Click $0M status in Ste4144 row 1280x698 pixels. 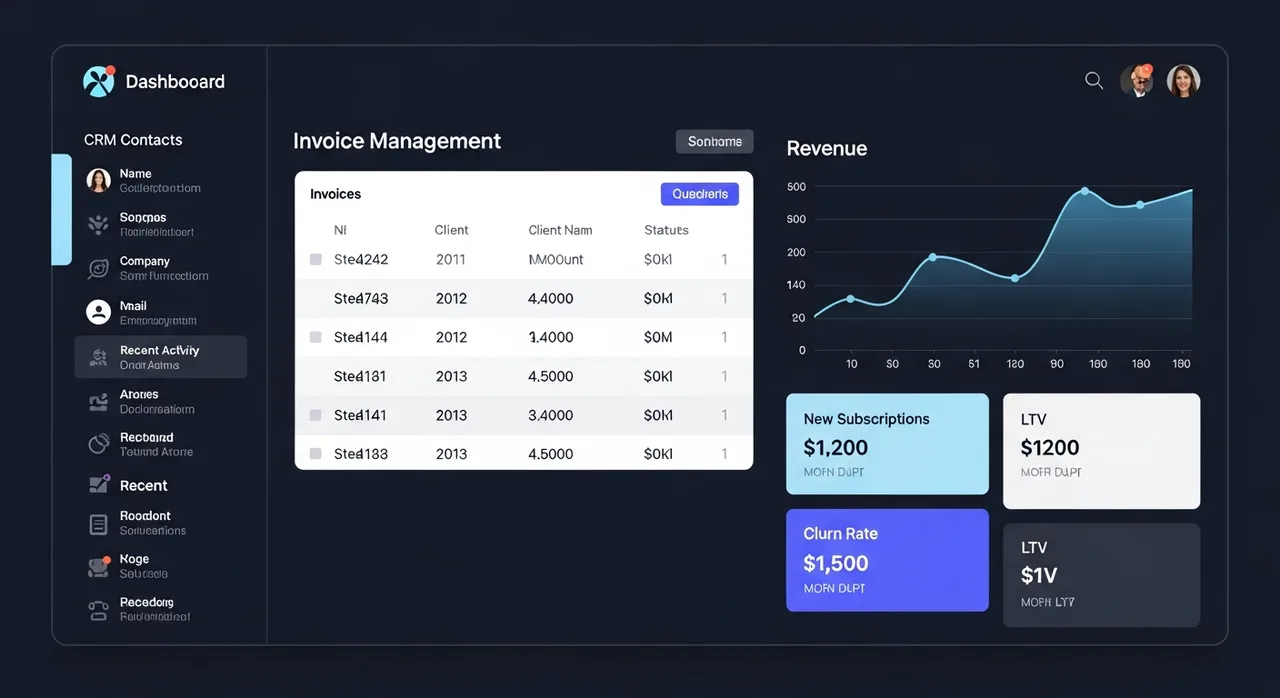click(x=658, y=337)
